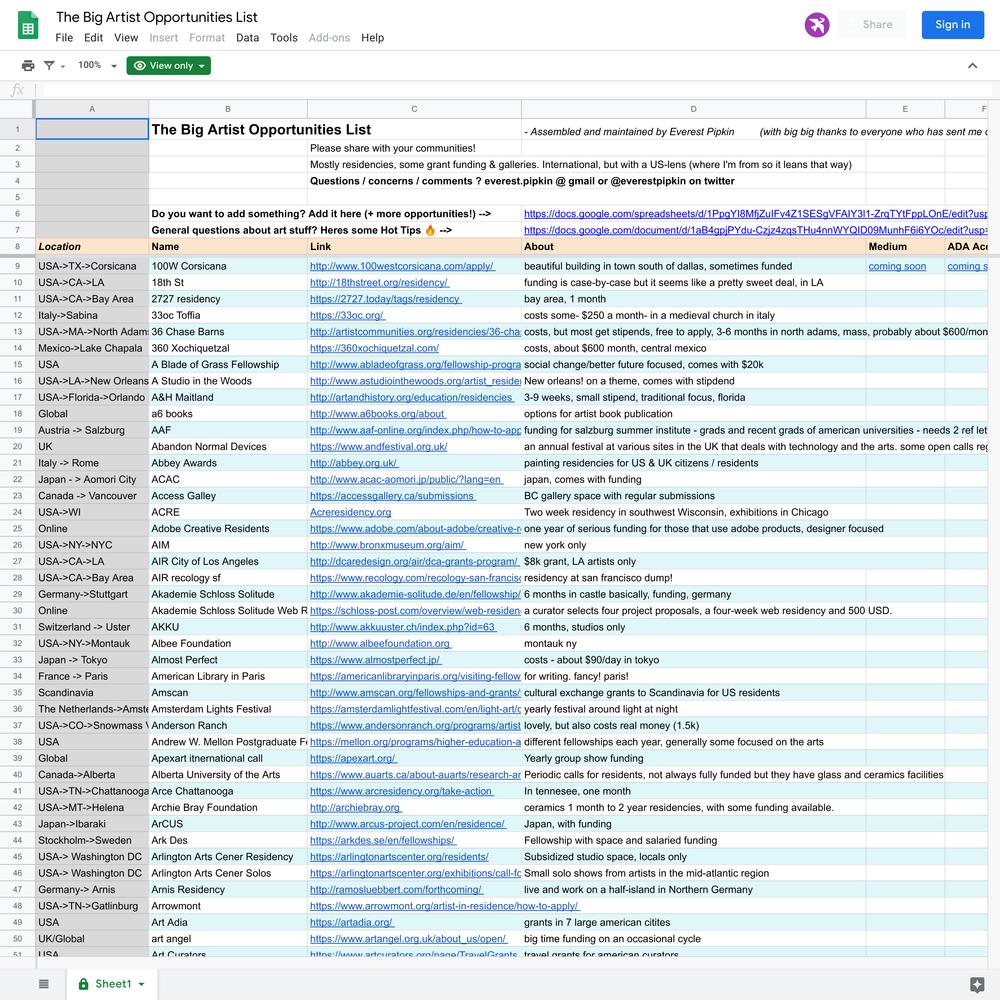Select row 8 header number

[x=17, y=246]
